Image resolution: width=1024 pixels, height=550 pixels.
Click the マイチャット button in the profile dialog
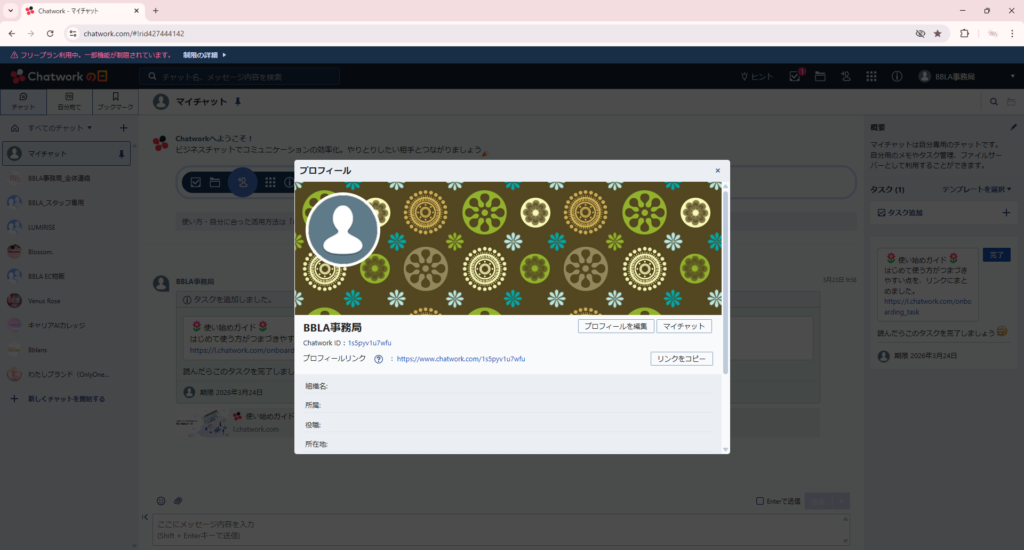click(684, 326)
